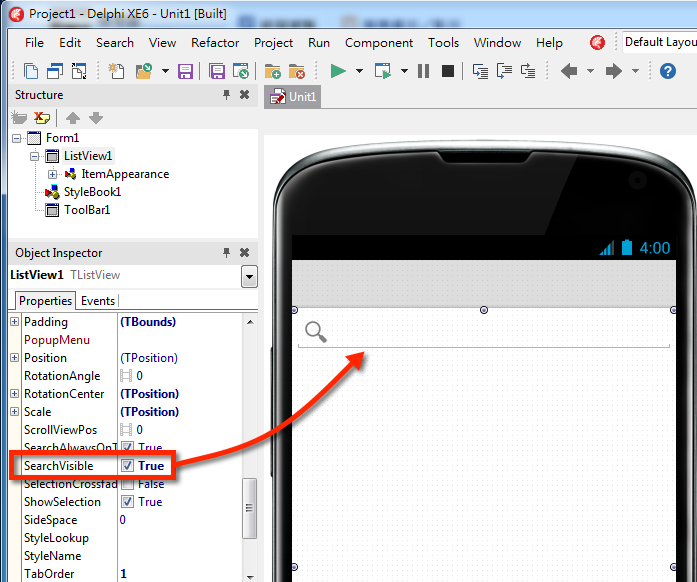Click the new file sparkle icon
The image size is (697, 582).
pyautogui.click(x=116, y=71)
